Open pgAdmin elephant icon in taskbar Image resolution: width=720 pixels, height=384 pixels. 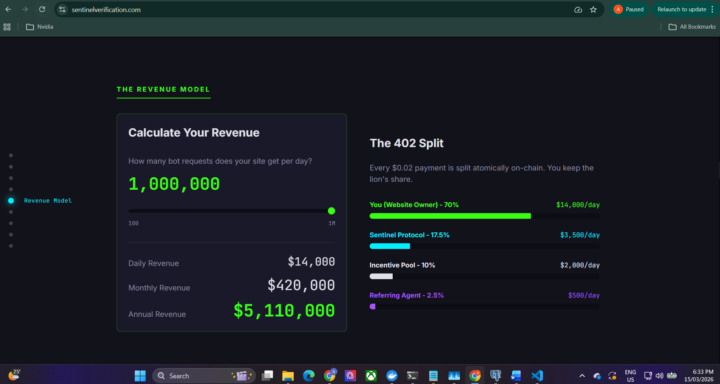coord(495,376)
